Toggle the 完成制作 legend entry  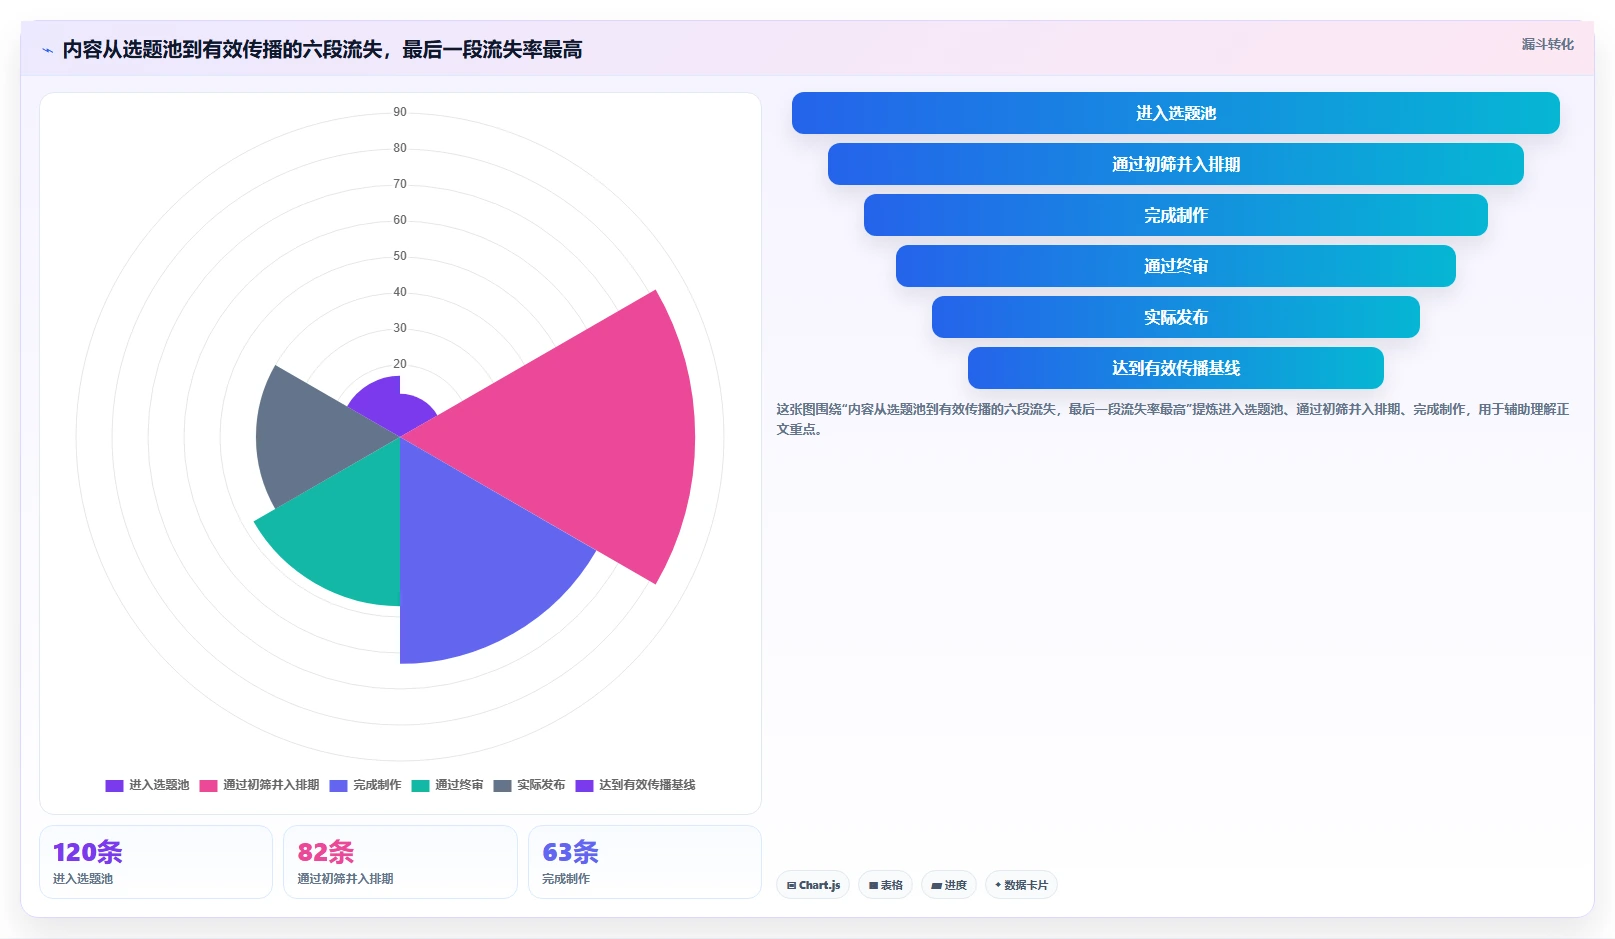click(x=365, y=785)
